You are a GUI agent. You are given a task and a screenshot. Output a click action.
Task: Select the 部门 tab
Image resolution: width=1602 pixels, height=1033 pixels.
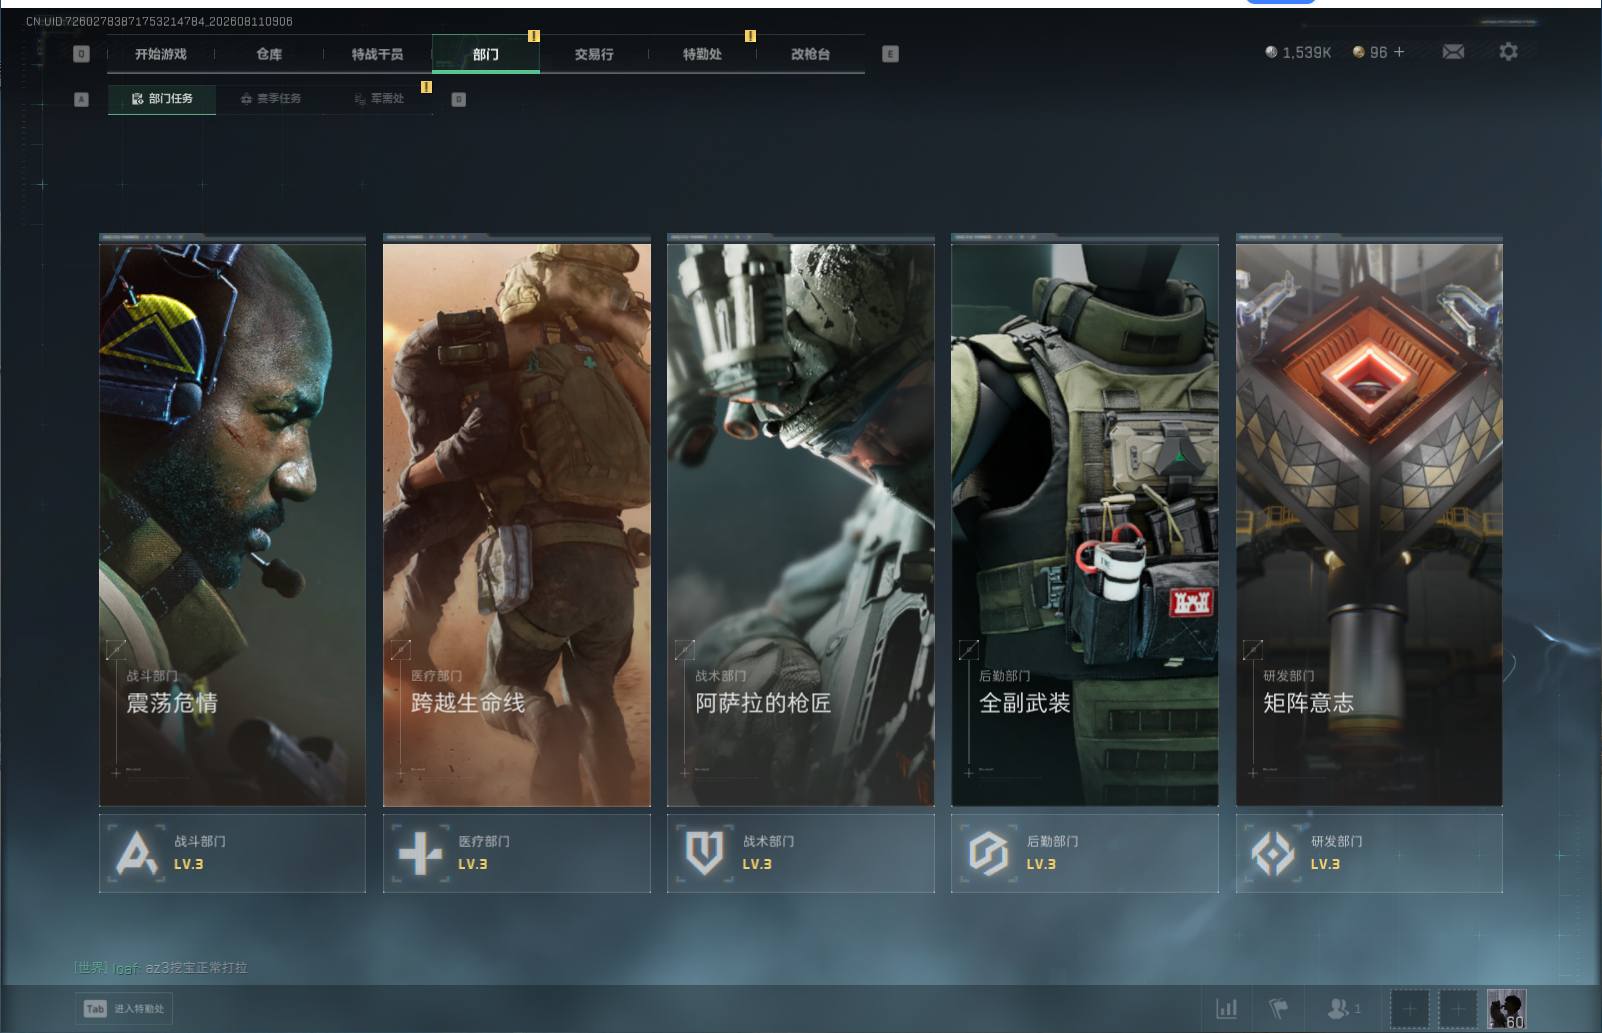click(x=486, y=54)
